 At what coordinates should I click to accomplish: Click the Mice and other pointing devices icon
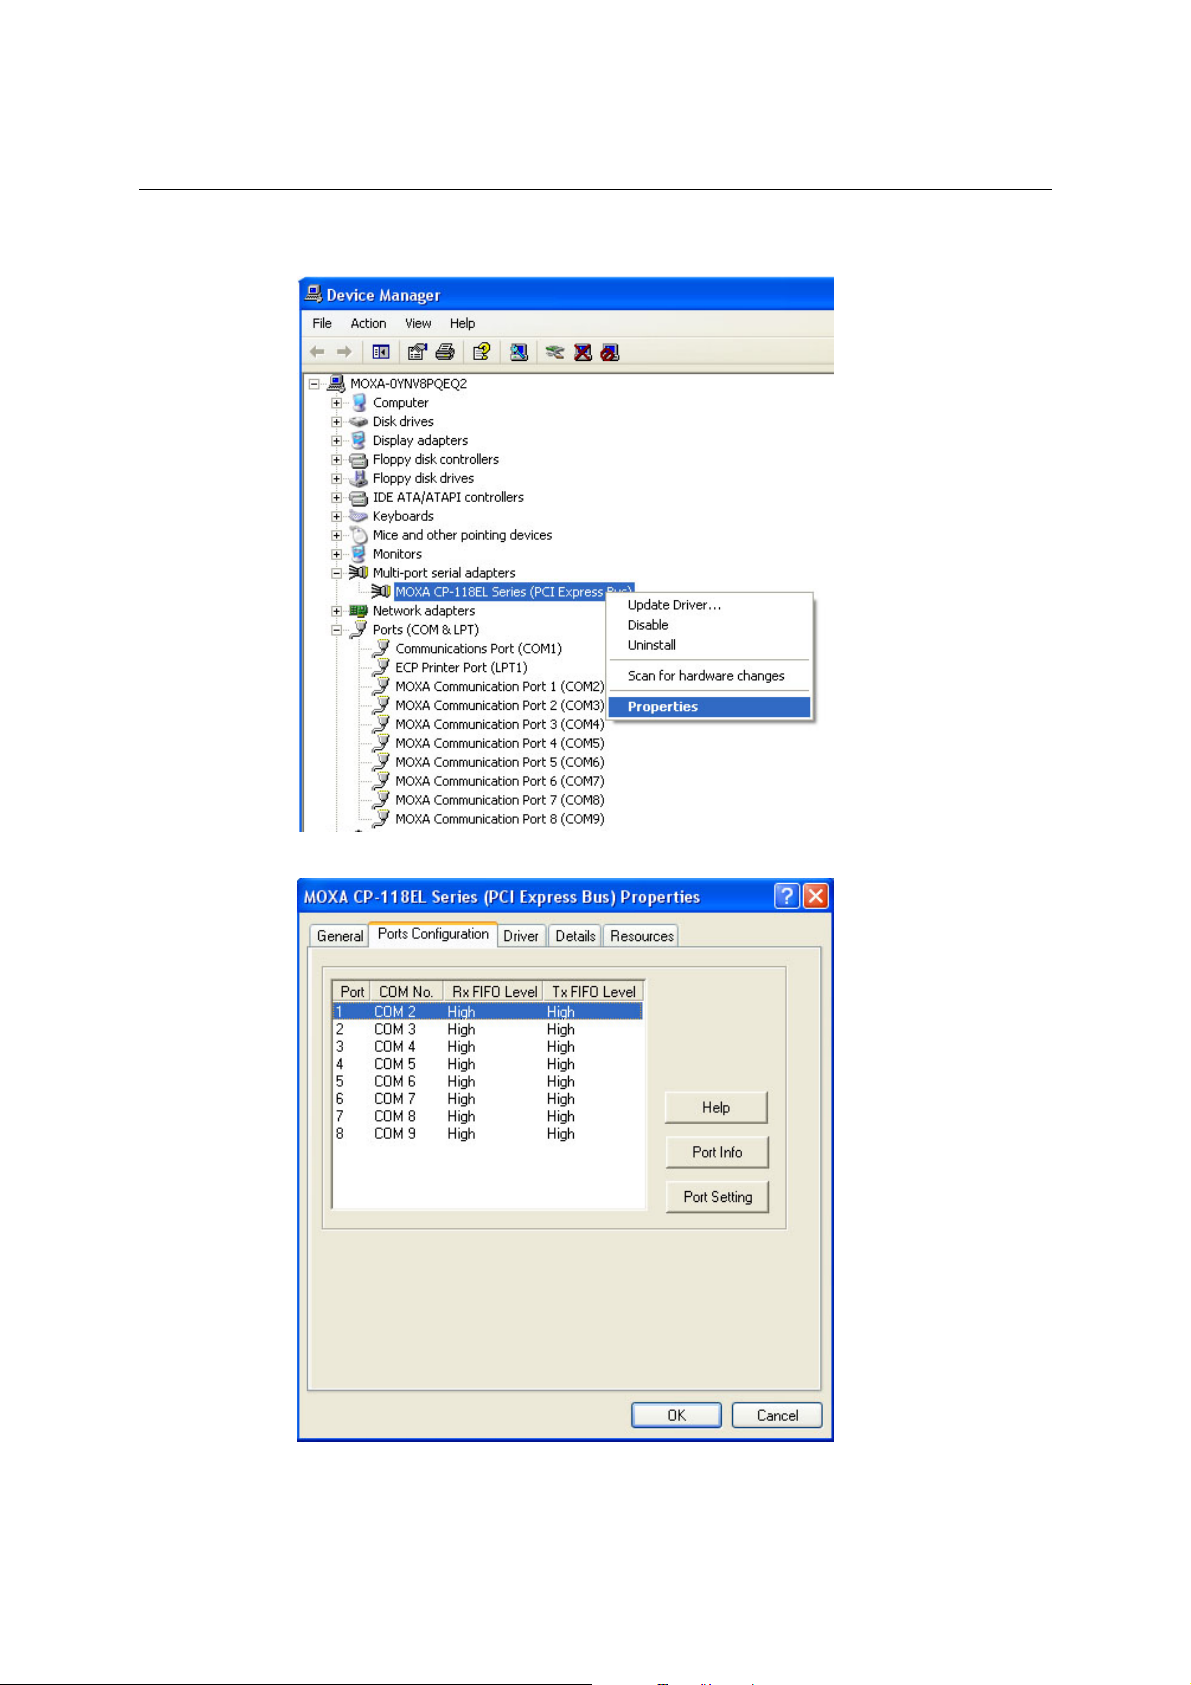[x=359, y=536]
